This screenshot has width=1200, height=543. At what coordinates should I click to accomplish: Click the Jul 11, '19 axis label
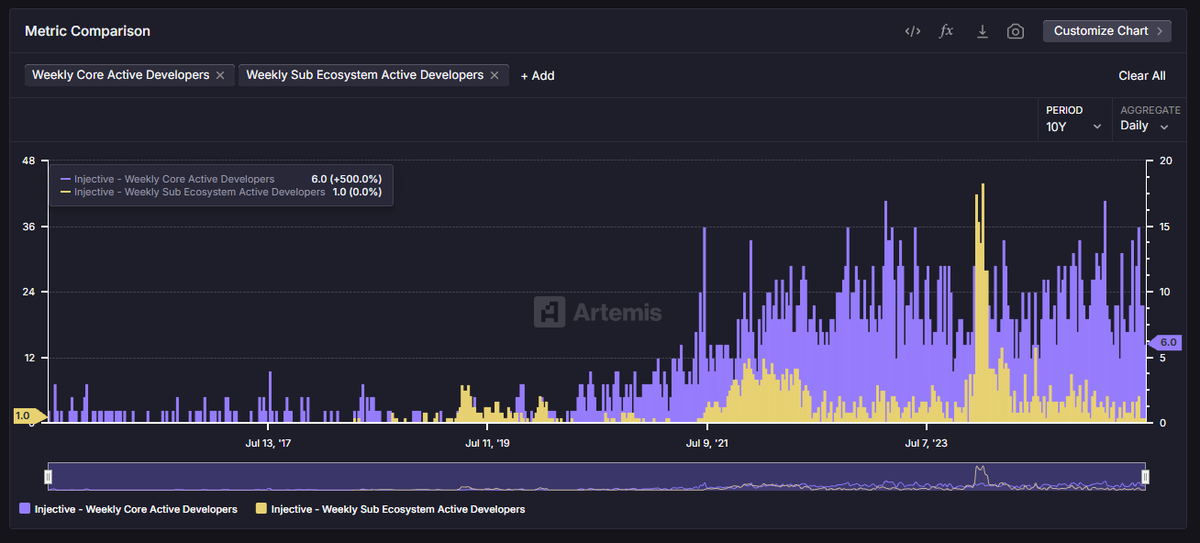[488, 442]
